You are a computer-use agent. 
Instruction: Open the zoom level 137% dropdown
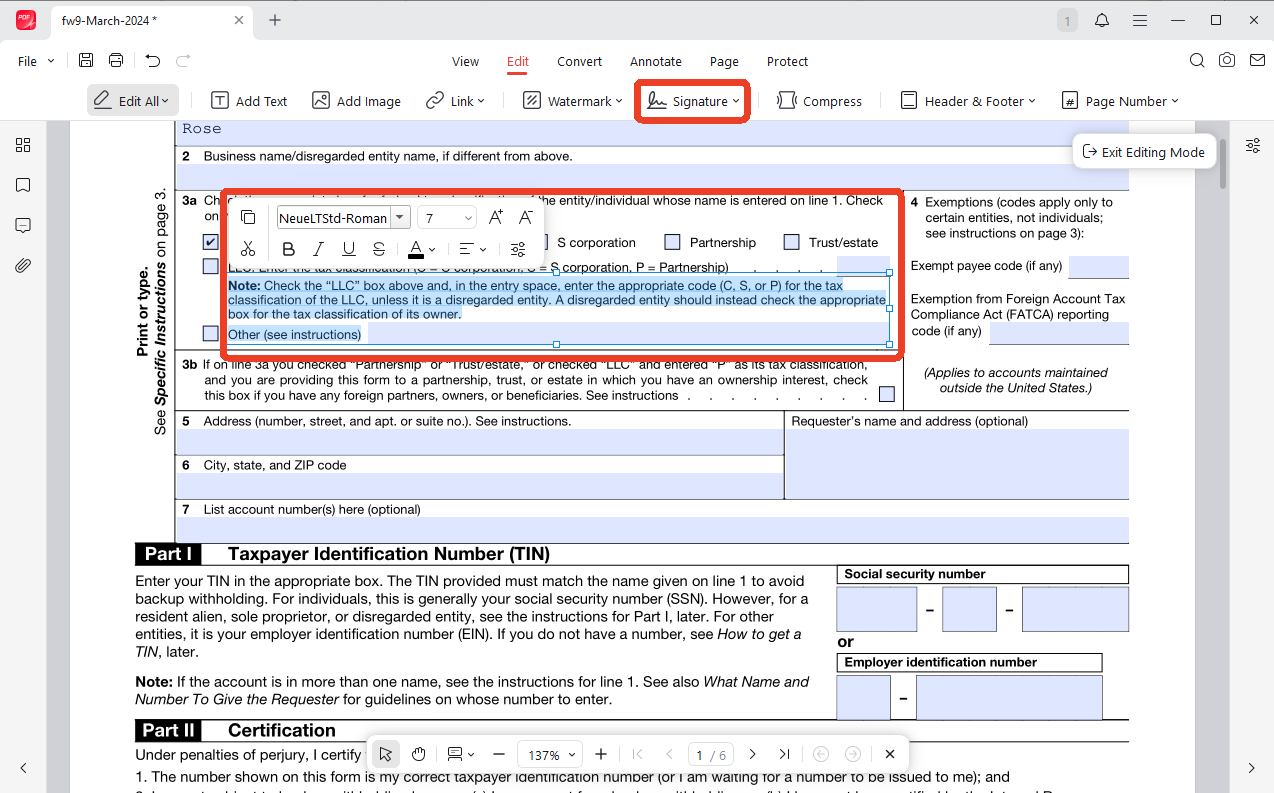point(549,755)
